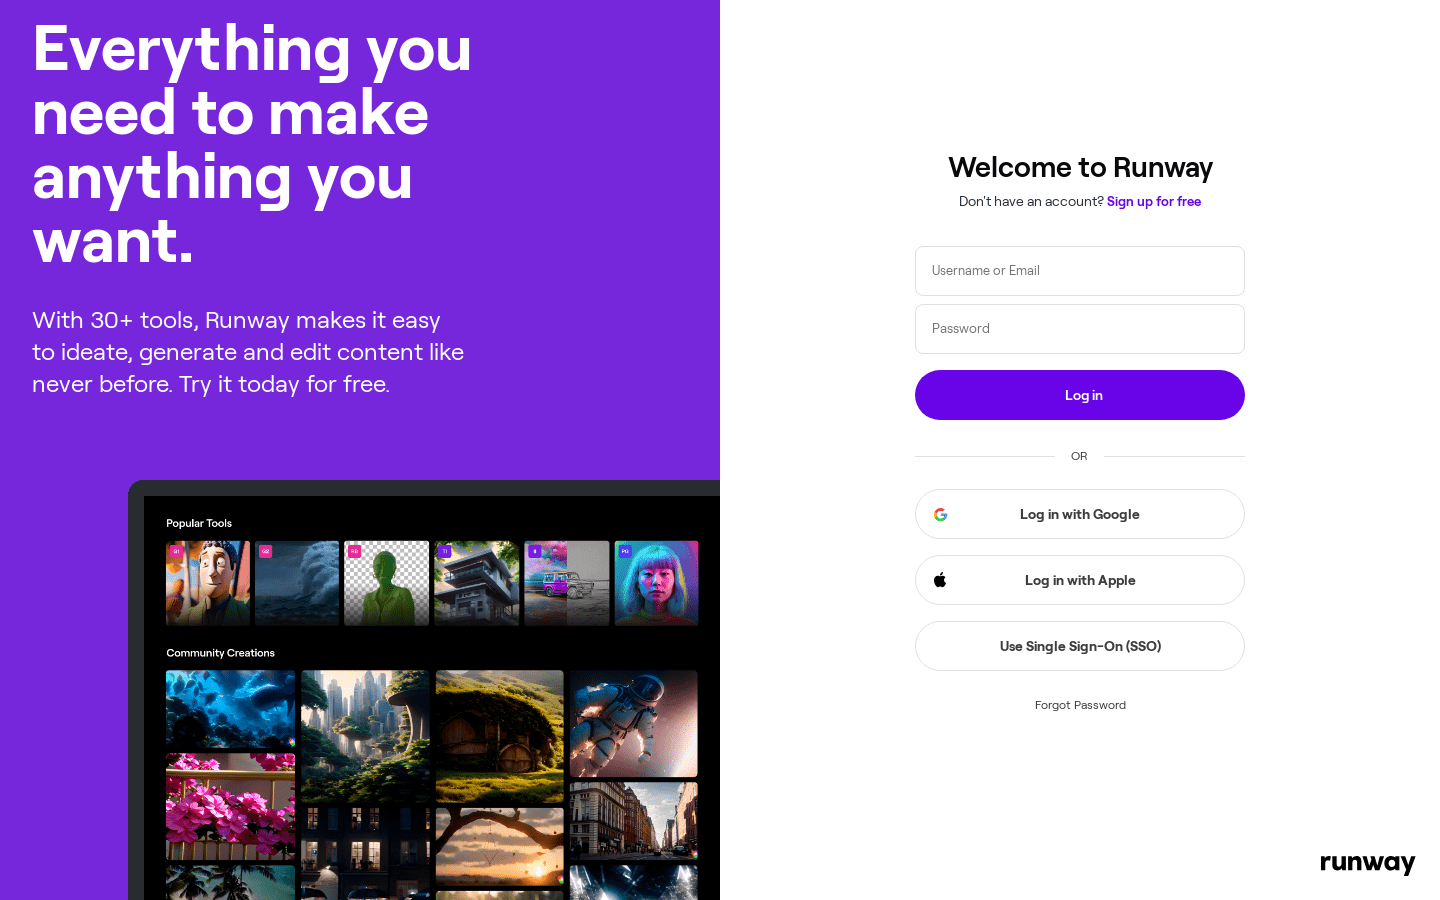Screen dimensions: 1440x900
Task: Select the stormy ocean wave tool thumbnail
Action: (297, 583)
